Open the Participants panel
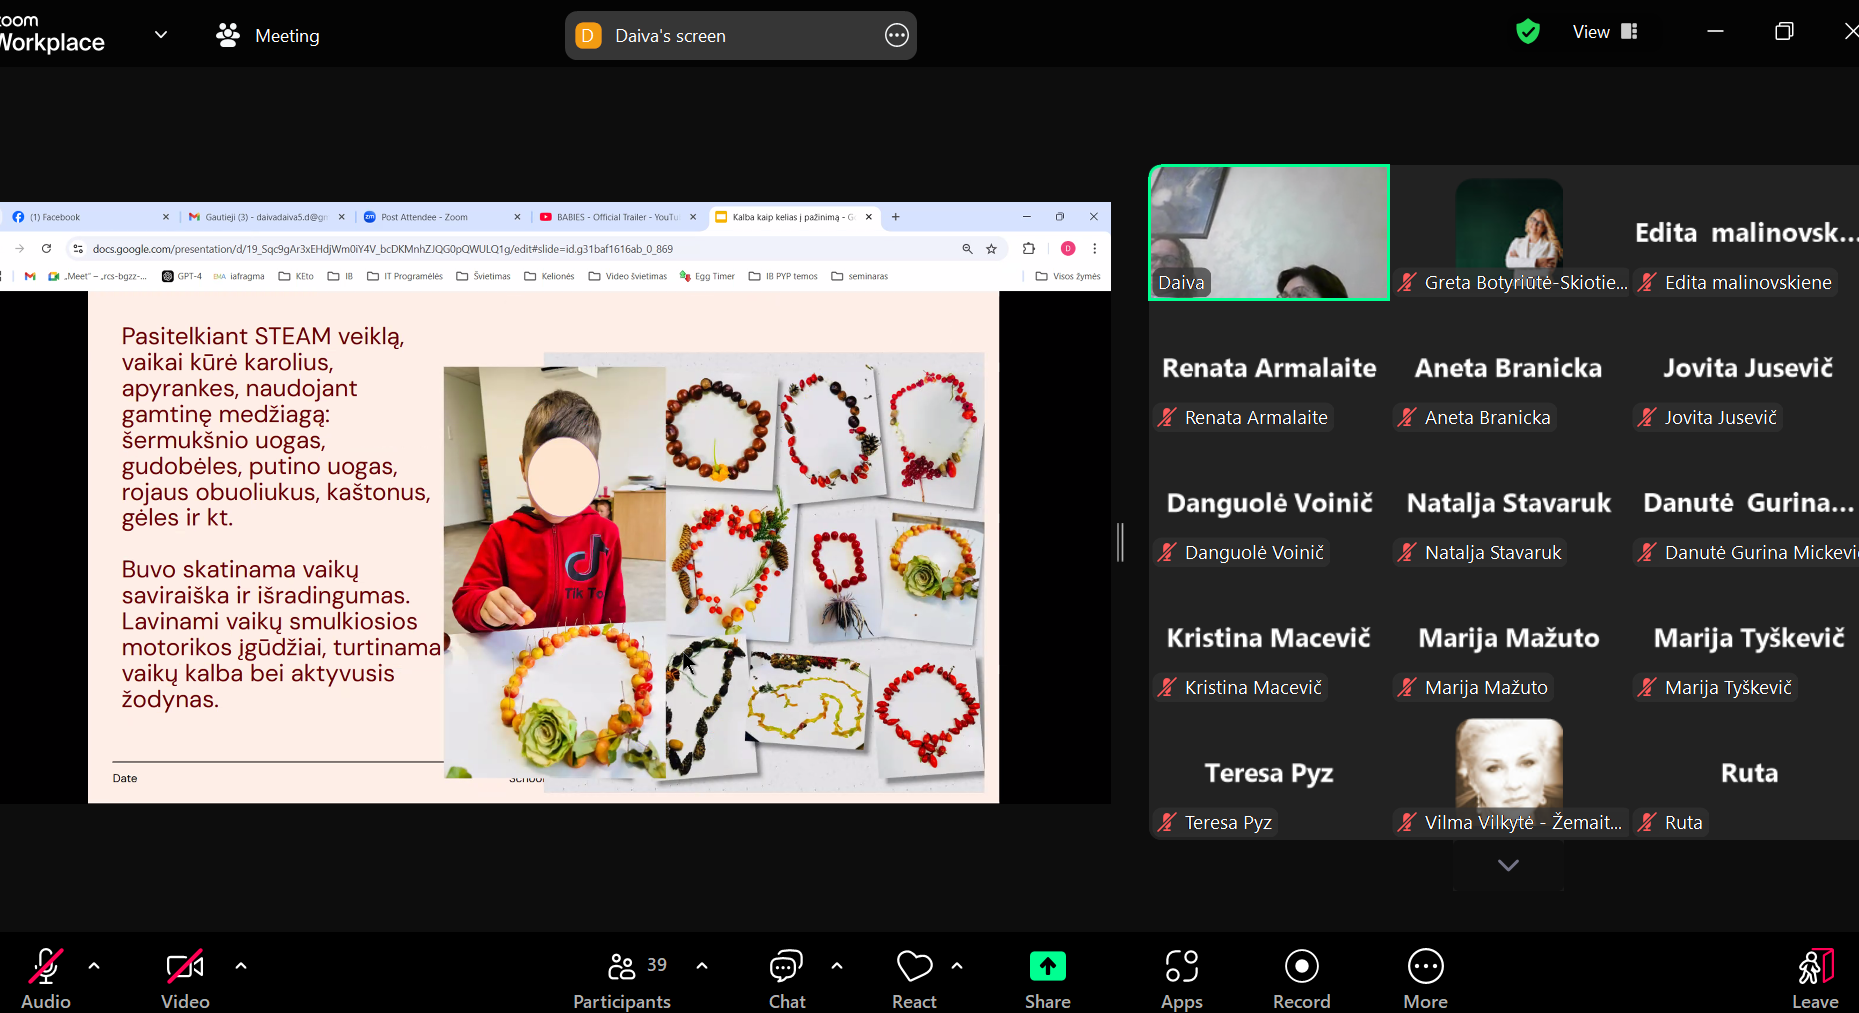 tap(622, 978)
